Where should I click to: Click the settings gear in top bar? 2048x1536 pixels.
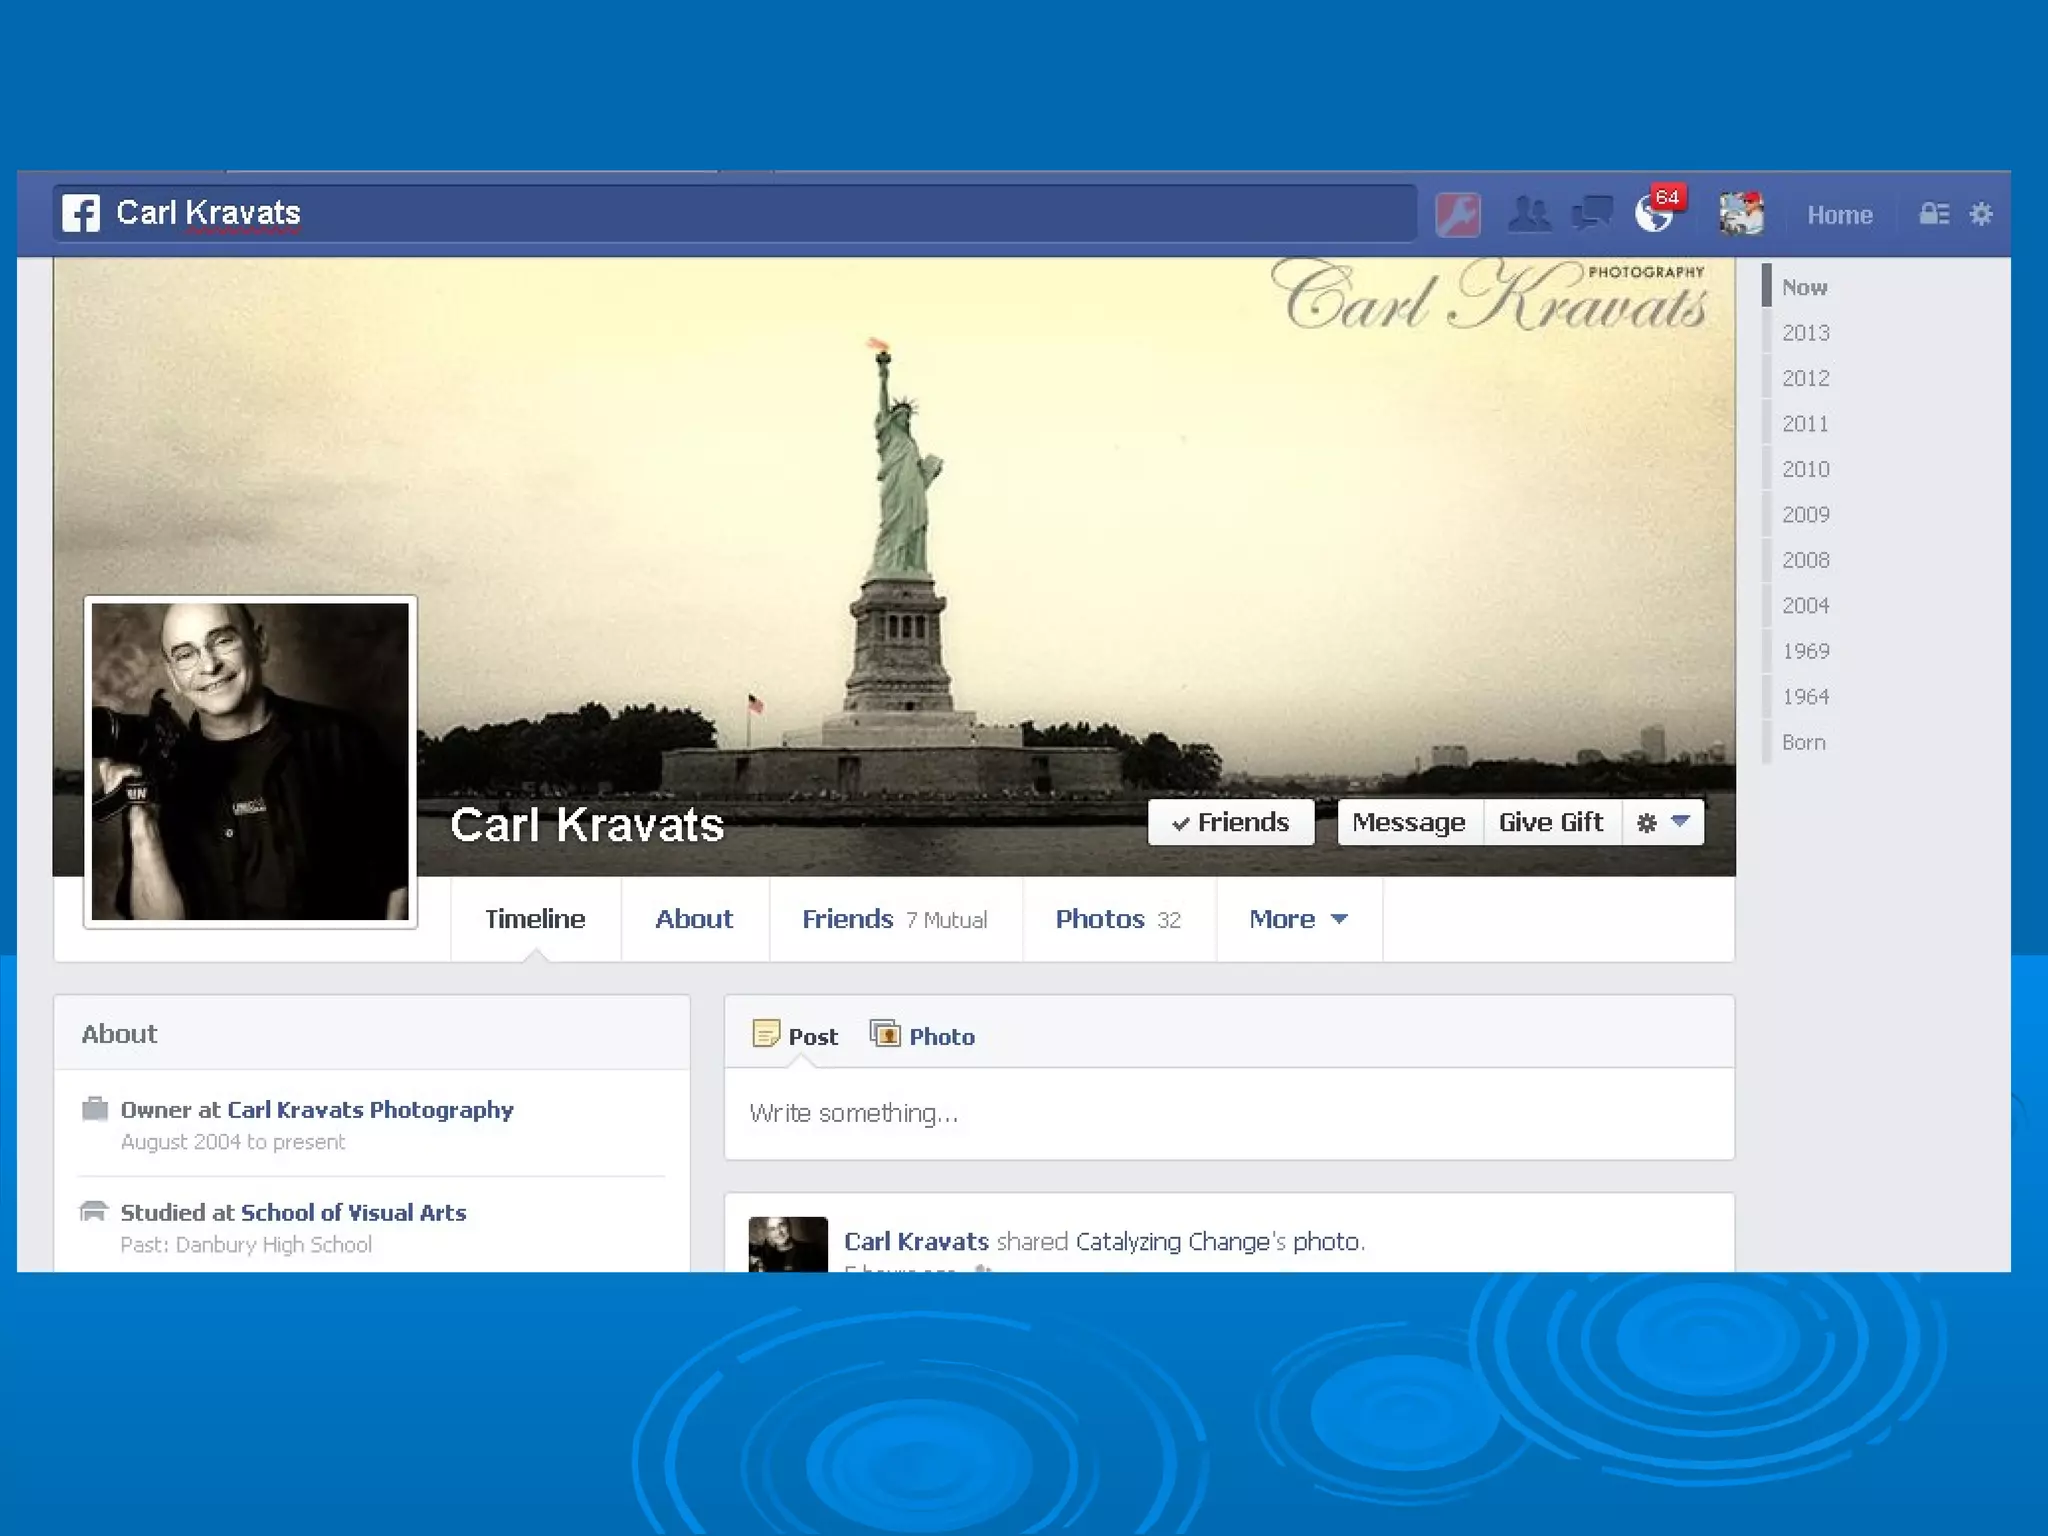[x=1981, y=214]
